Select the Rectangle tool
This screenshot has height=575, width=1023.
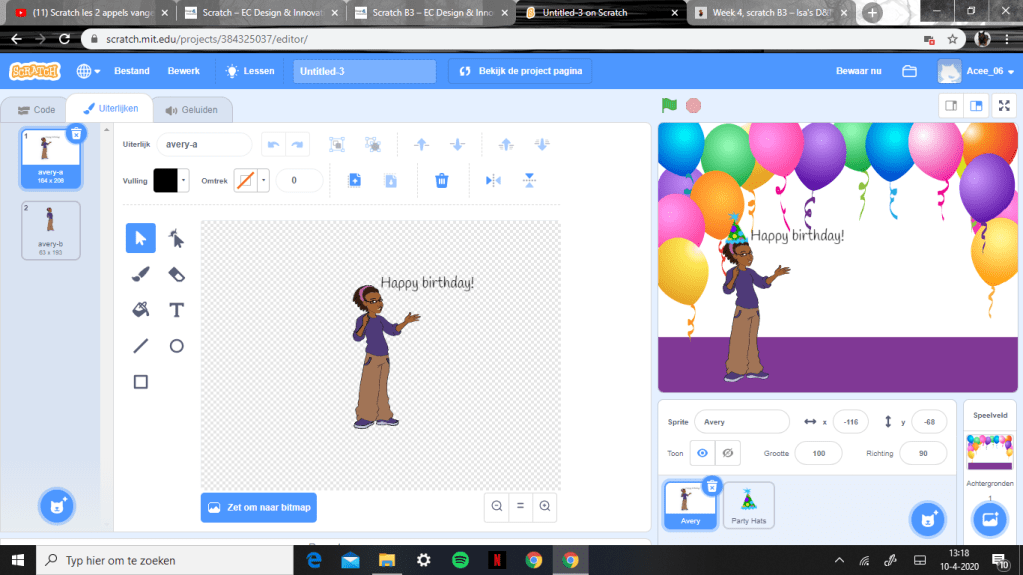141,382
